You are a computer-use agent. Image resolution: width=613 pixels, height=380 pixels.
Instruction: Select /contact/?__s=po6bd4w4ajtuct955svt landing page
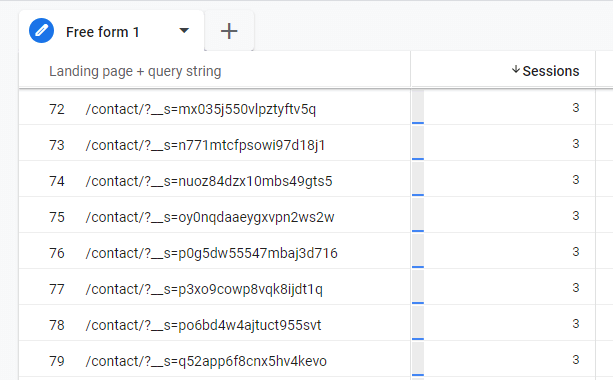point(203,325)
